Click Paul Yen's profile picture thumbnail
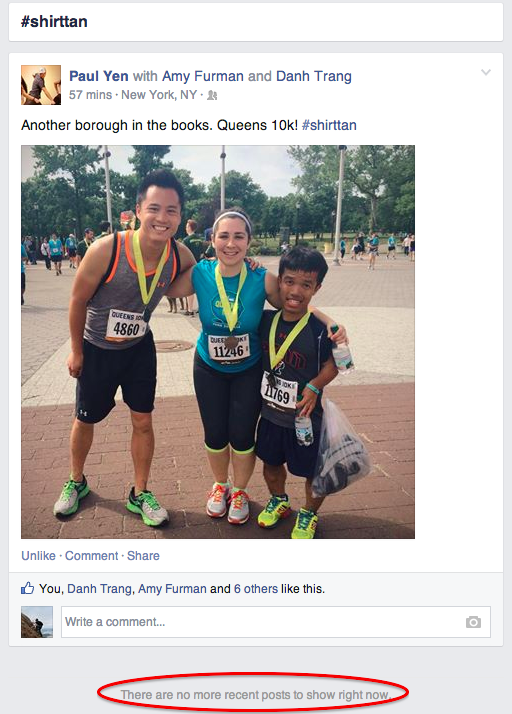This screenshot has height=714, width=512. tap(41, 85)
